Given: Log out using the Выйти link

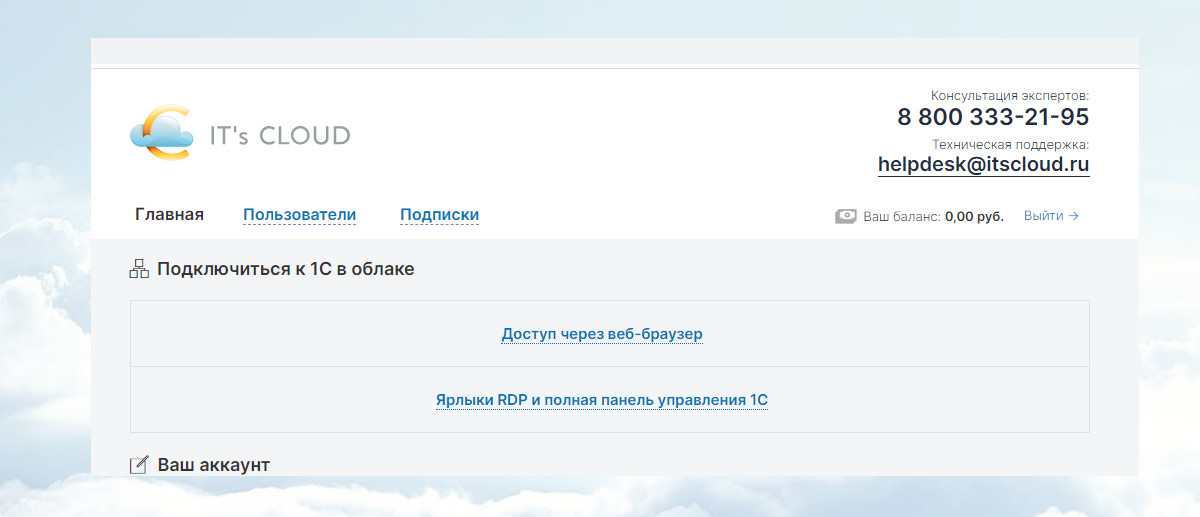Looking at the screenshot, I should click(x=1043, y=216).
